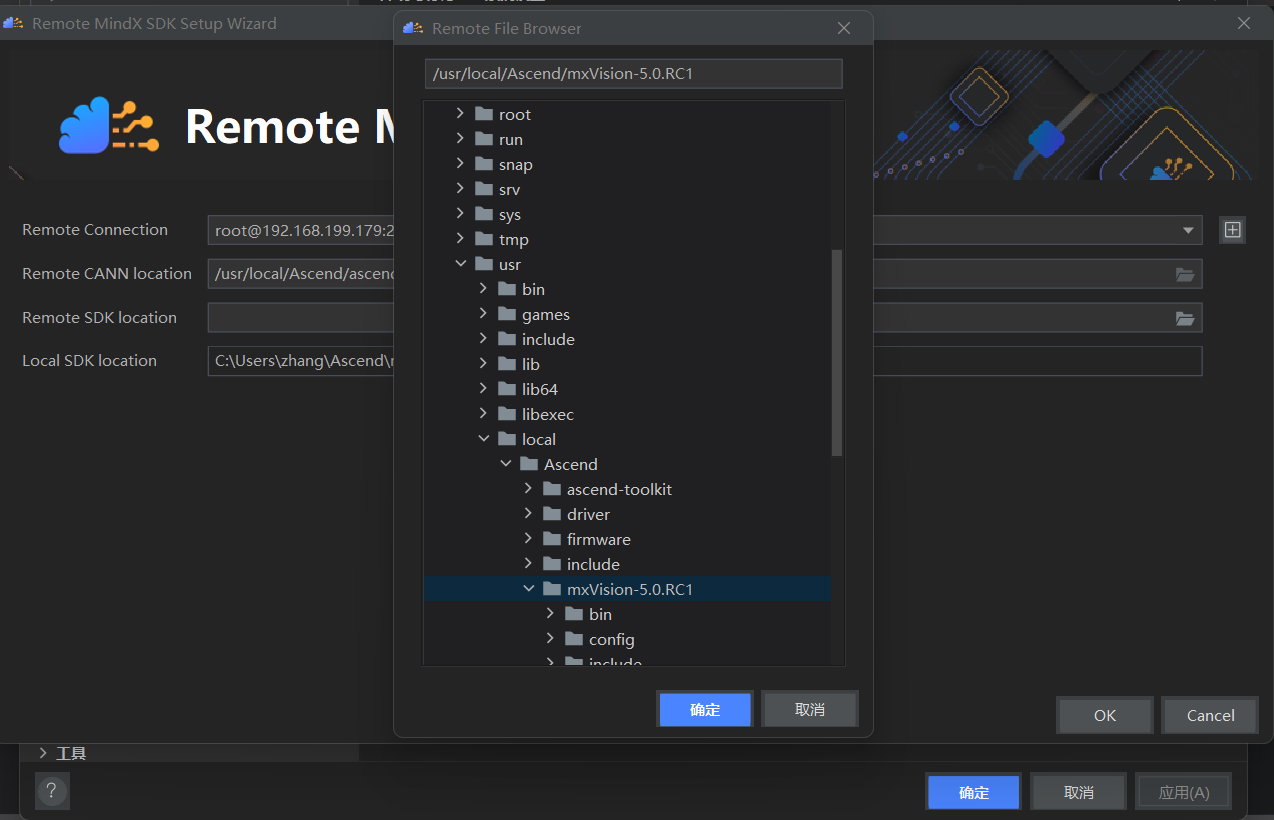
Task: Click Local SDK location field
Action: pyautogui.click(x=705, y=361)
